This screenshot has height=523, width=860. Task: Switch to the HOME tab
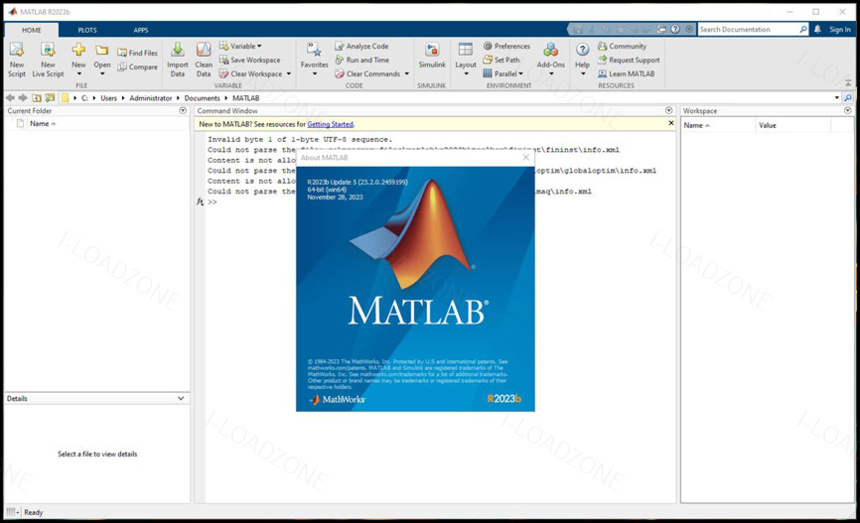[31, 30]
